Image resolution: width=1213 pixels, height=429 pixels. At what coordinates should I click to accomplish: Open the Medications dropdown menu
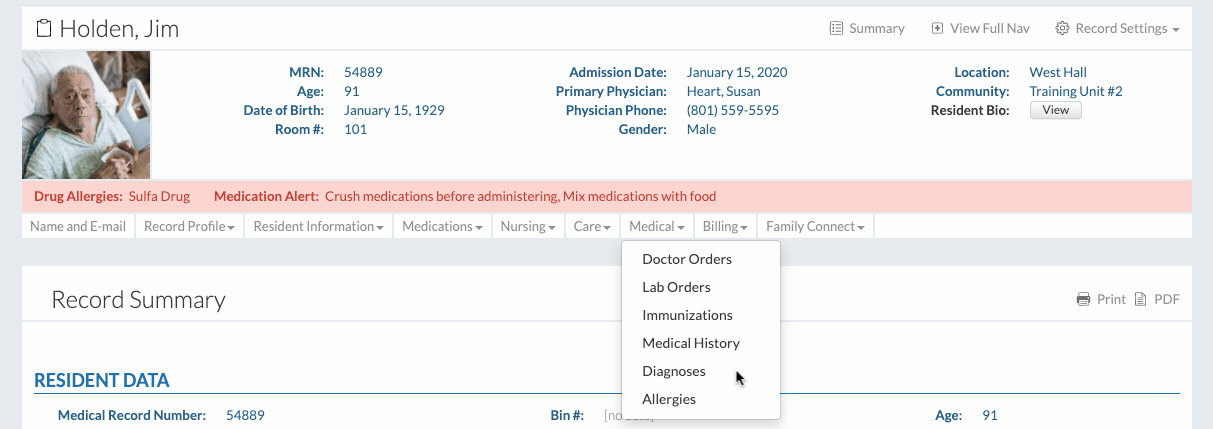tap(442, 227)
